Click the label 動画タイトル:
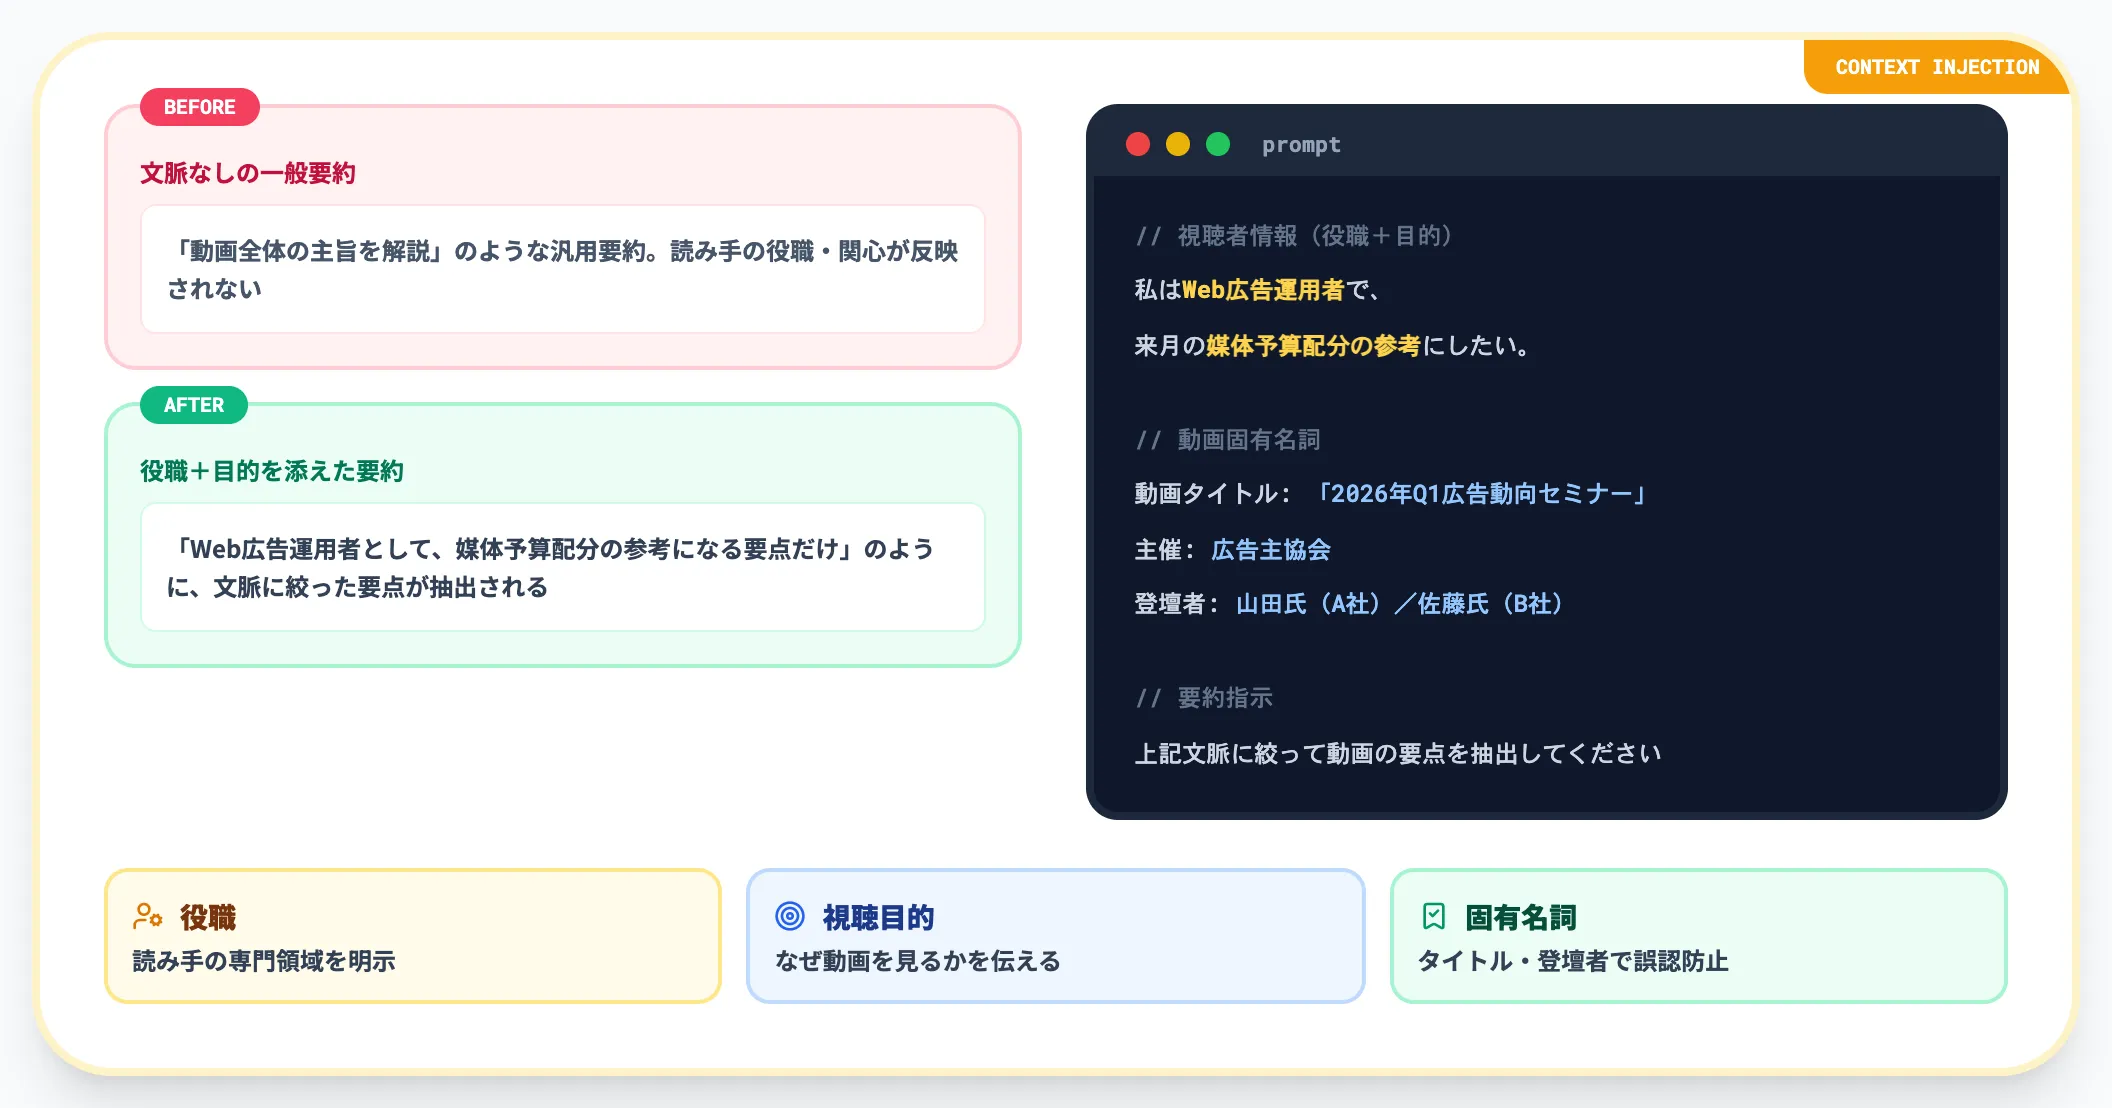The width and height of the screenshot is (2112, 1108). [1213, 494]
